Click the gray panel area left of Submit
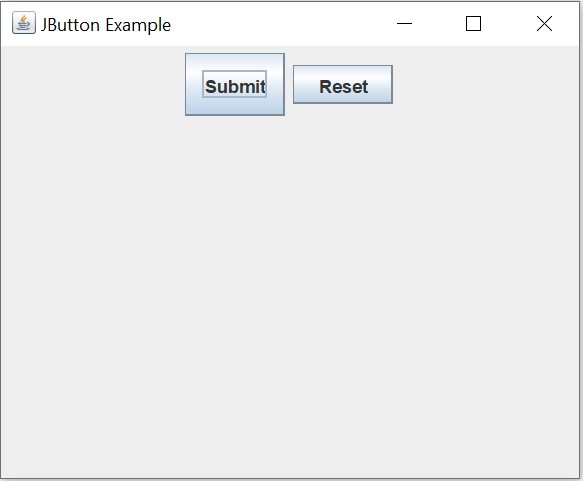Image resolution: width=583 pixels, height=481 pixels. point(93,84)
